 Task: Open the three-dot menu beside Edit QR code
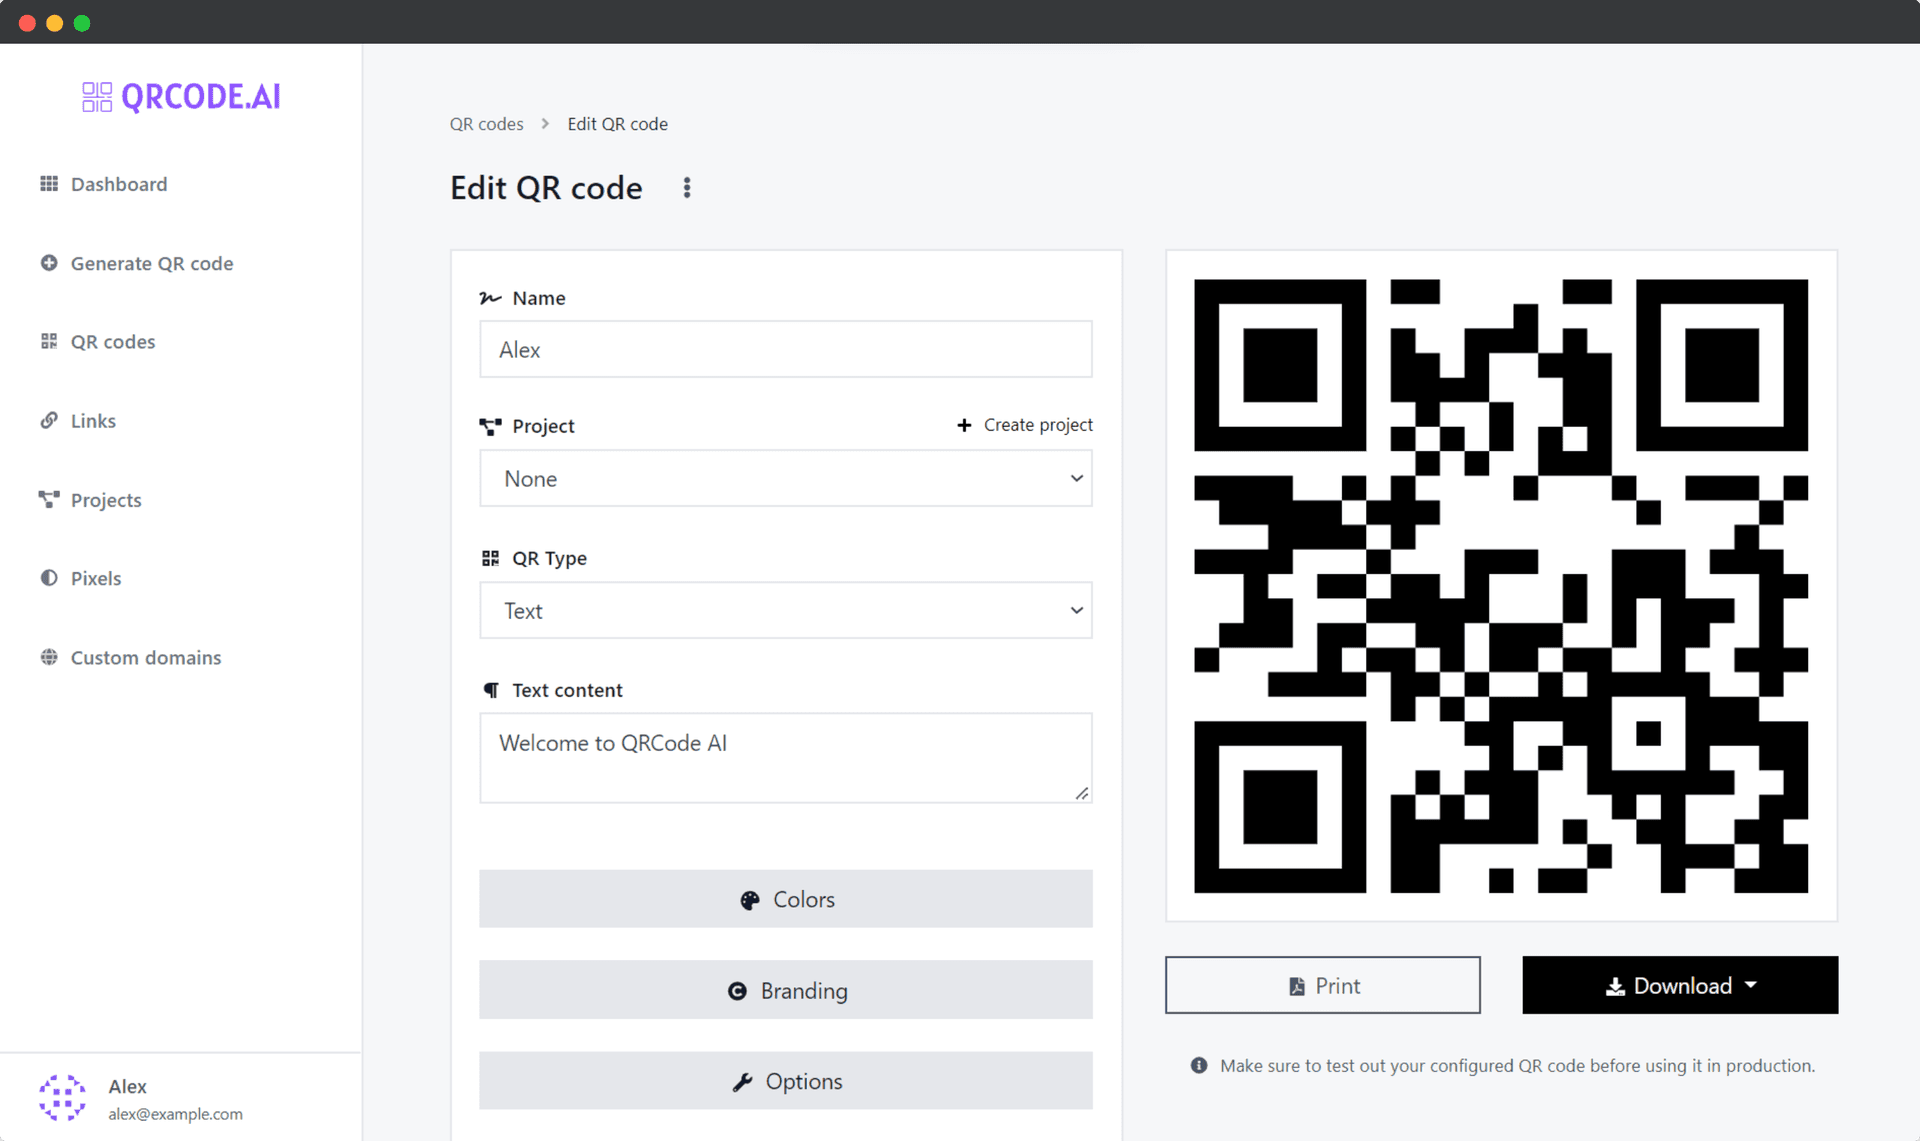(687, 188)
